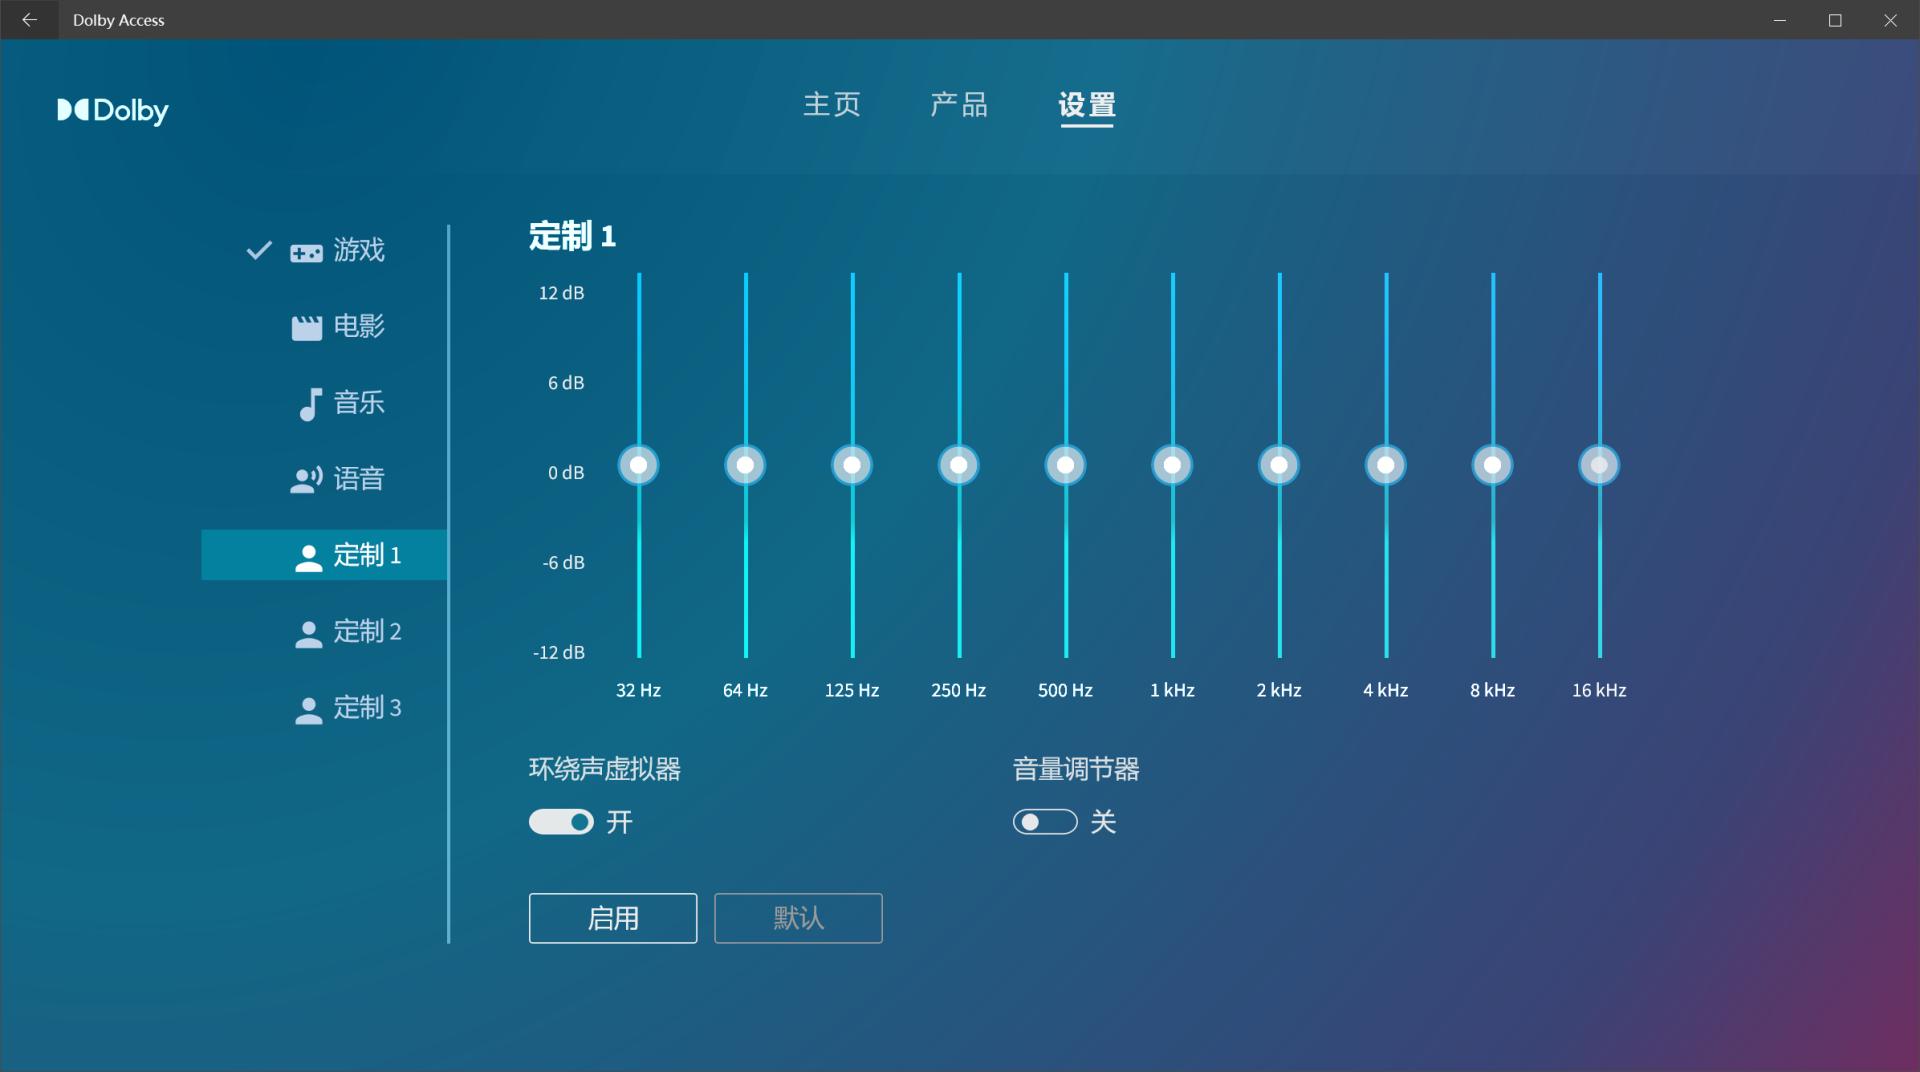Select the 游戏 gamepad icon in sidebar
1920x1072 pixels.
[x=305, y=251]
